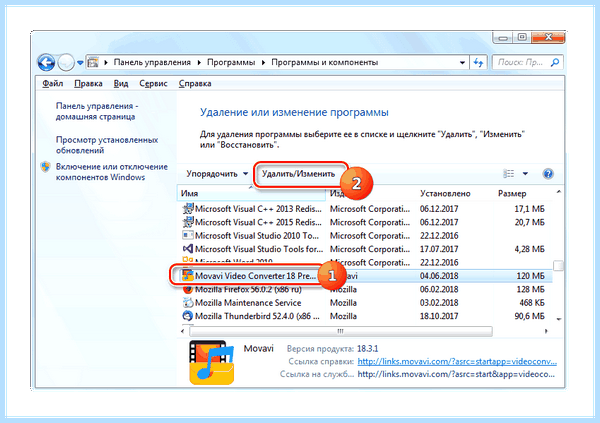Image resolution: width=600 pixels, height=423 pixels.
Task: Click the horizontal scrollbar left arrow
Action: coord(183,331)
